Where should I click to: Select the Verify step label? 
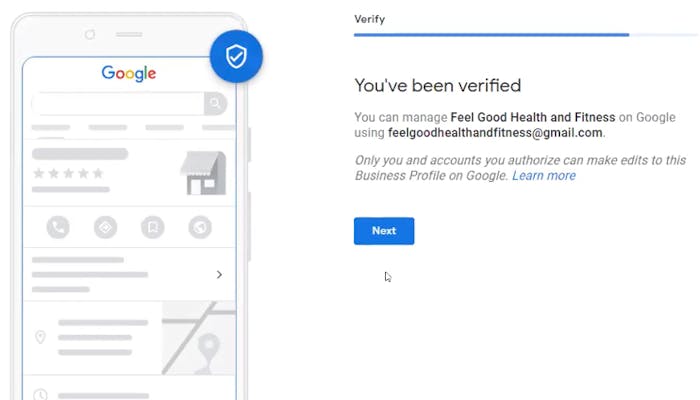tap(369, 19)
